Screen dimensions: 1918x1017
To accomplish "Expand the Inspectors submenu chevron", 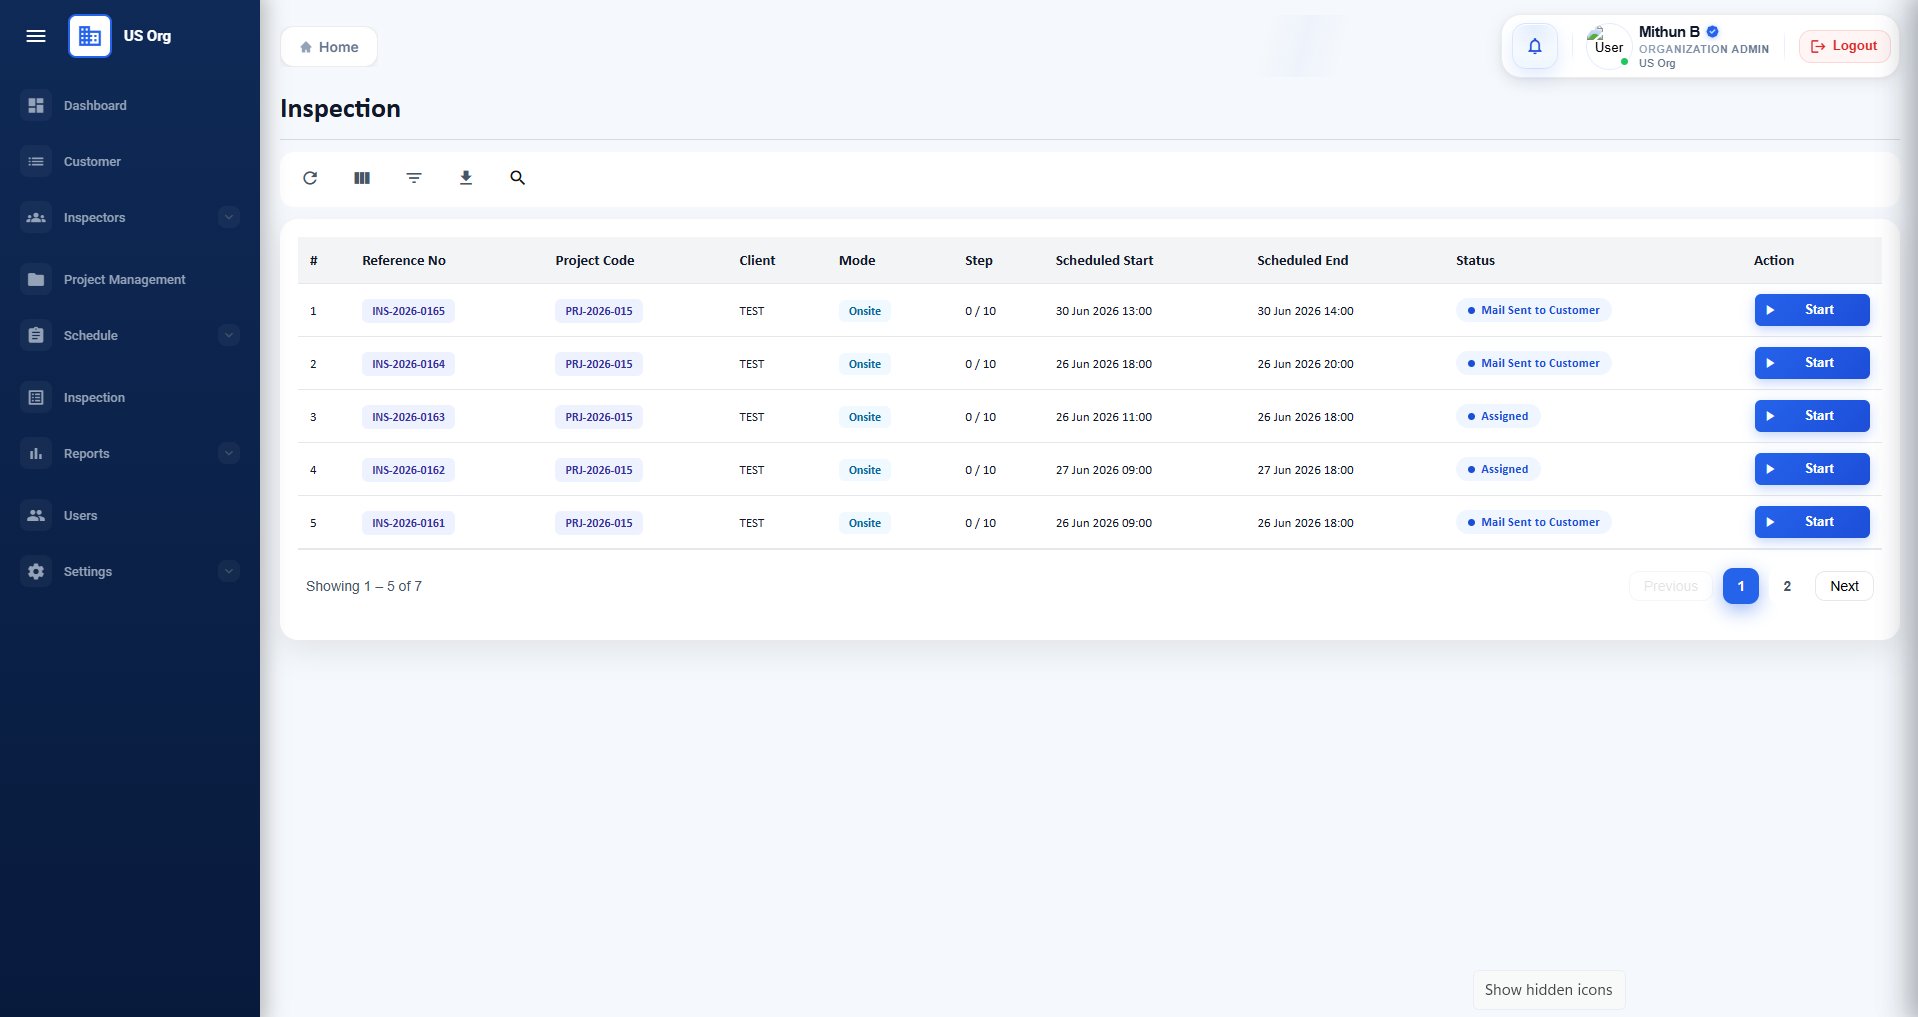I will [x=229, y=217].
